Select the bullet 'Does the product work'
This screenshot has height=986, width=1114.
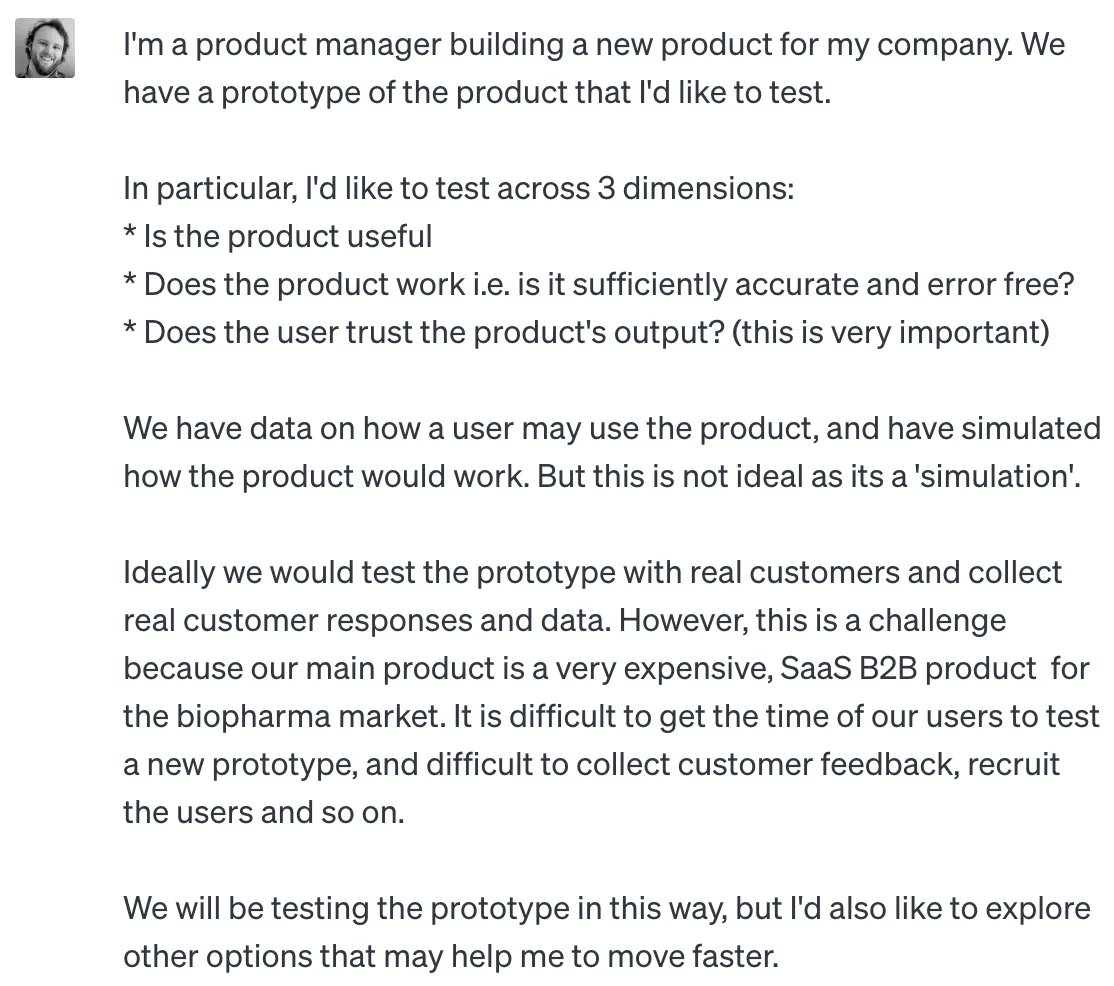tap(599, 285)
